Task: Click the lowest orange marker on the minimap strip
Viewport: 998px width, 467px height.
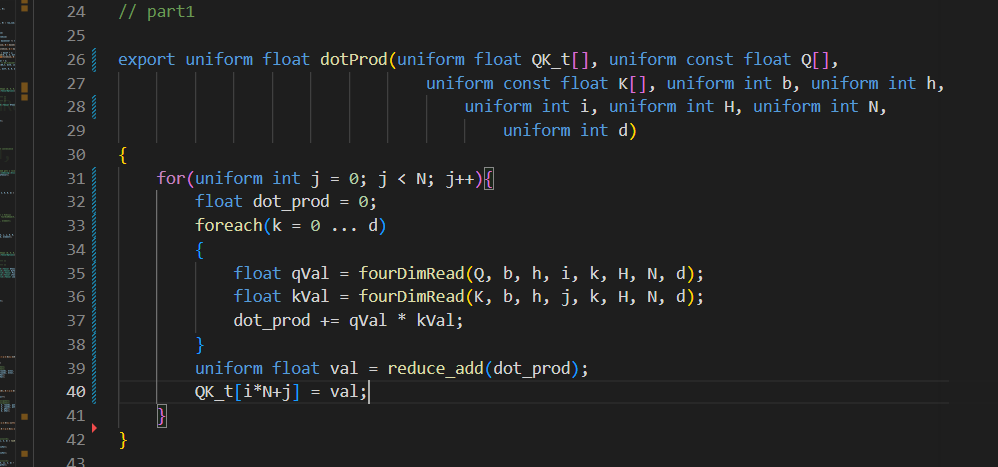Action: (x=24, y=454)
